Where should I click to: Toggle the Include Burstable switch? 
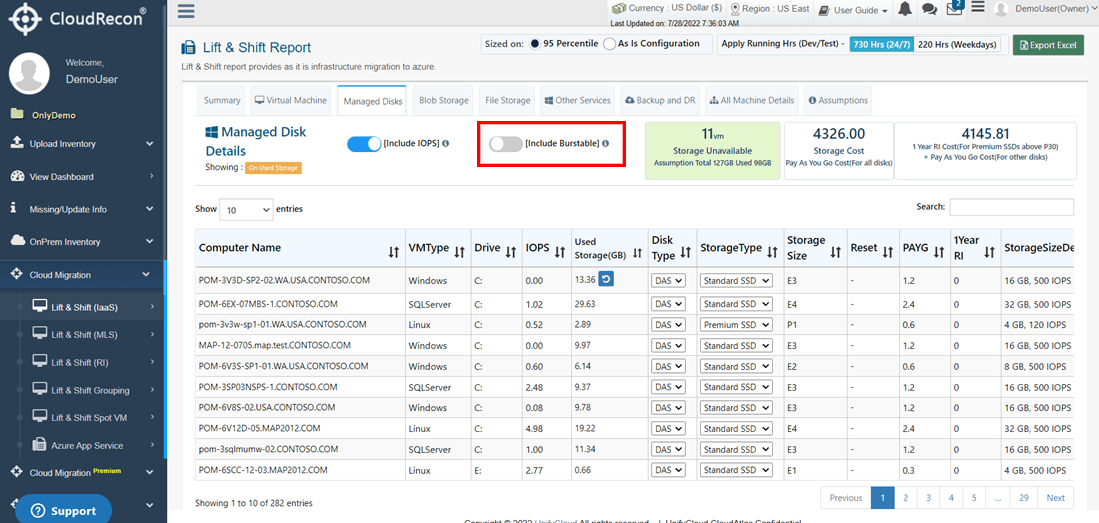pyautogui.click(x=505, y=144)
